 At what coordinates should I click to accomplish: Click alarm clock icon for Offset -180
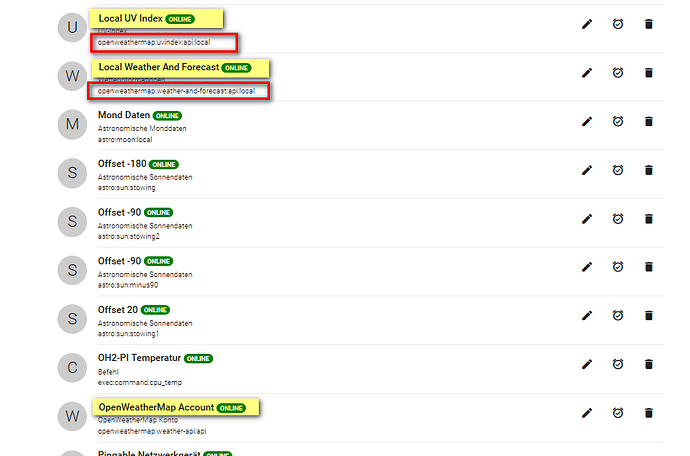coord(618,170)
